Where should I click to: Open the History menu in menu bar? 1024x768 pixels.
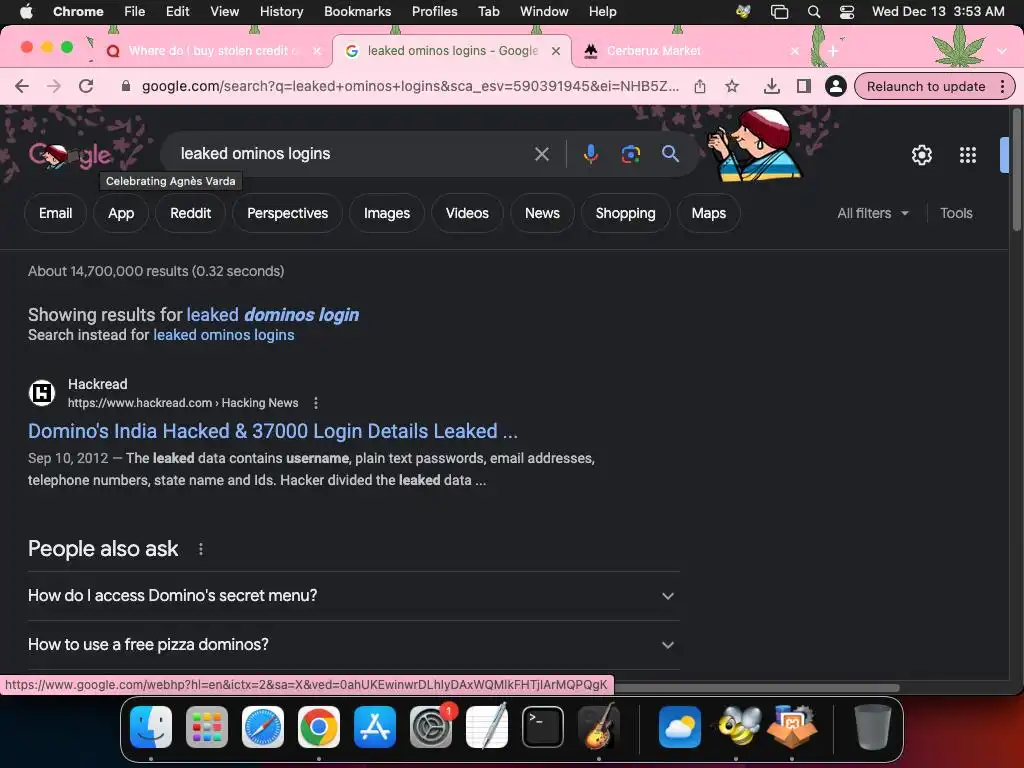click(281, 12)
